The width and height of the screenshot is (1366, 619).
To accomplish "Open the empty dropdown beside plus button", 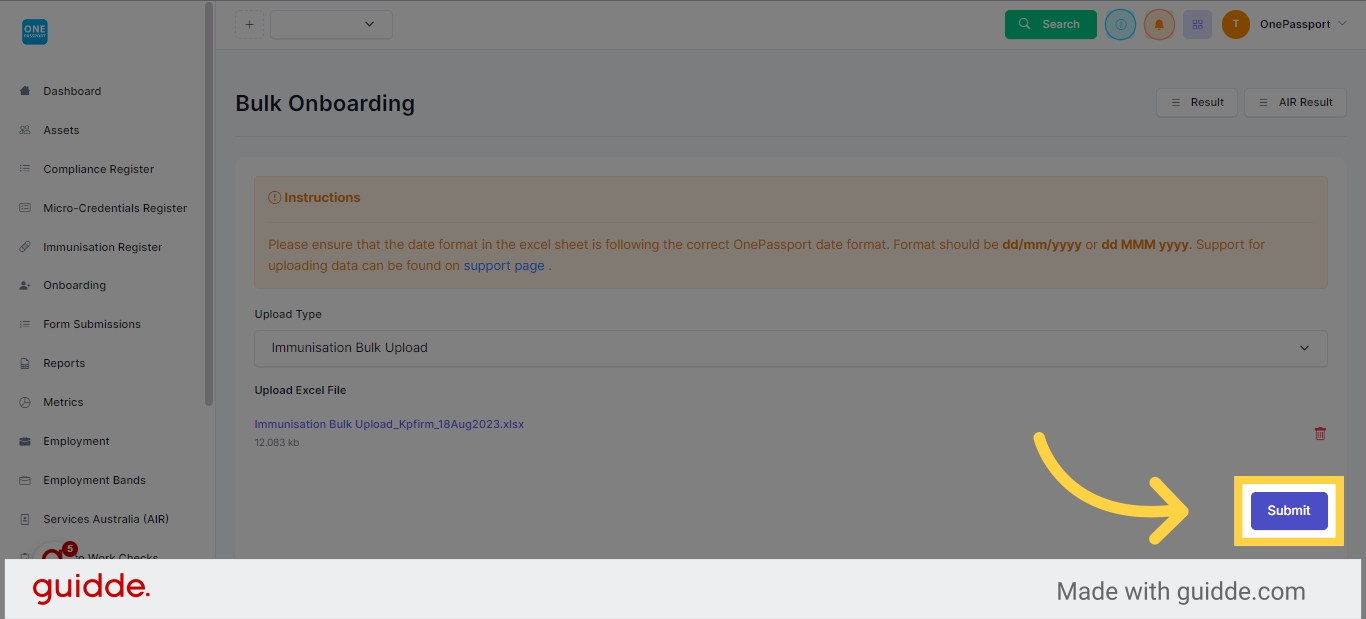I will pos(331,24).
